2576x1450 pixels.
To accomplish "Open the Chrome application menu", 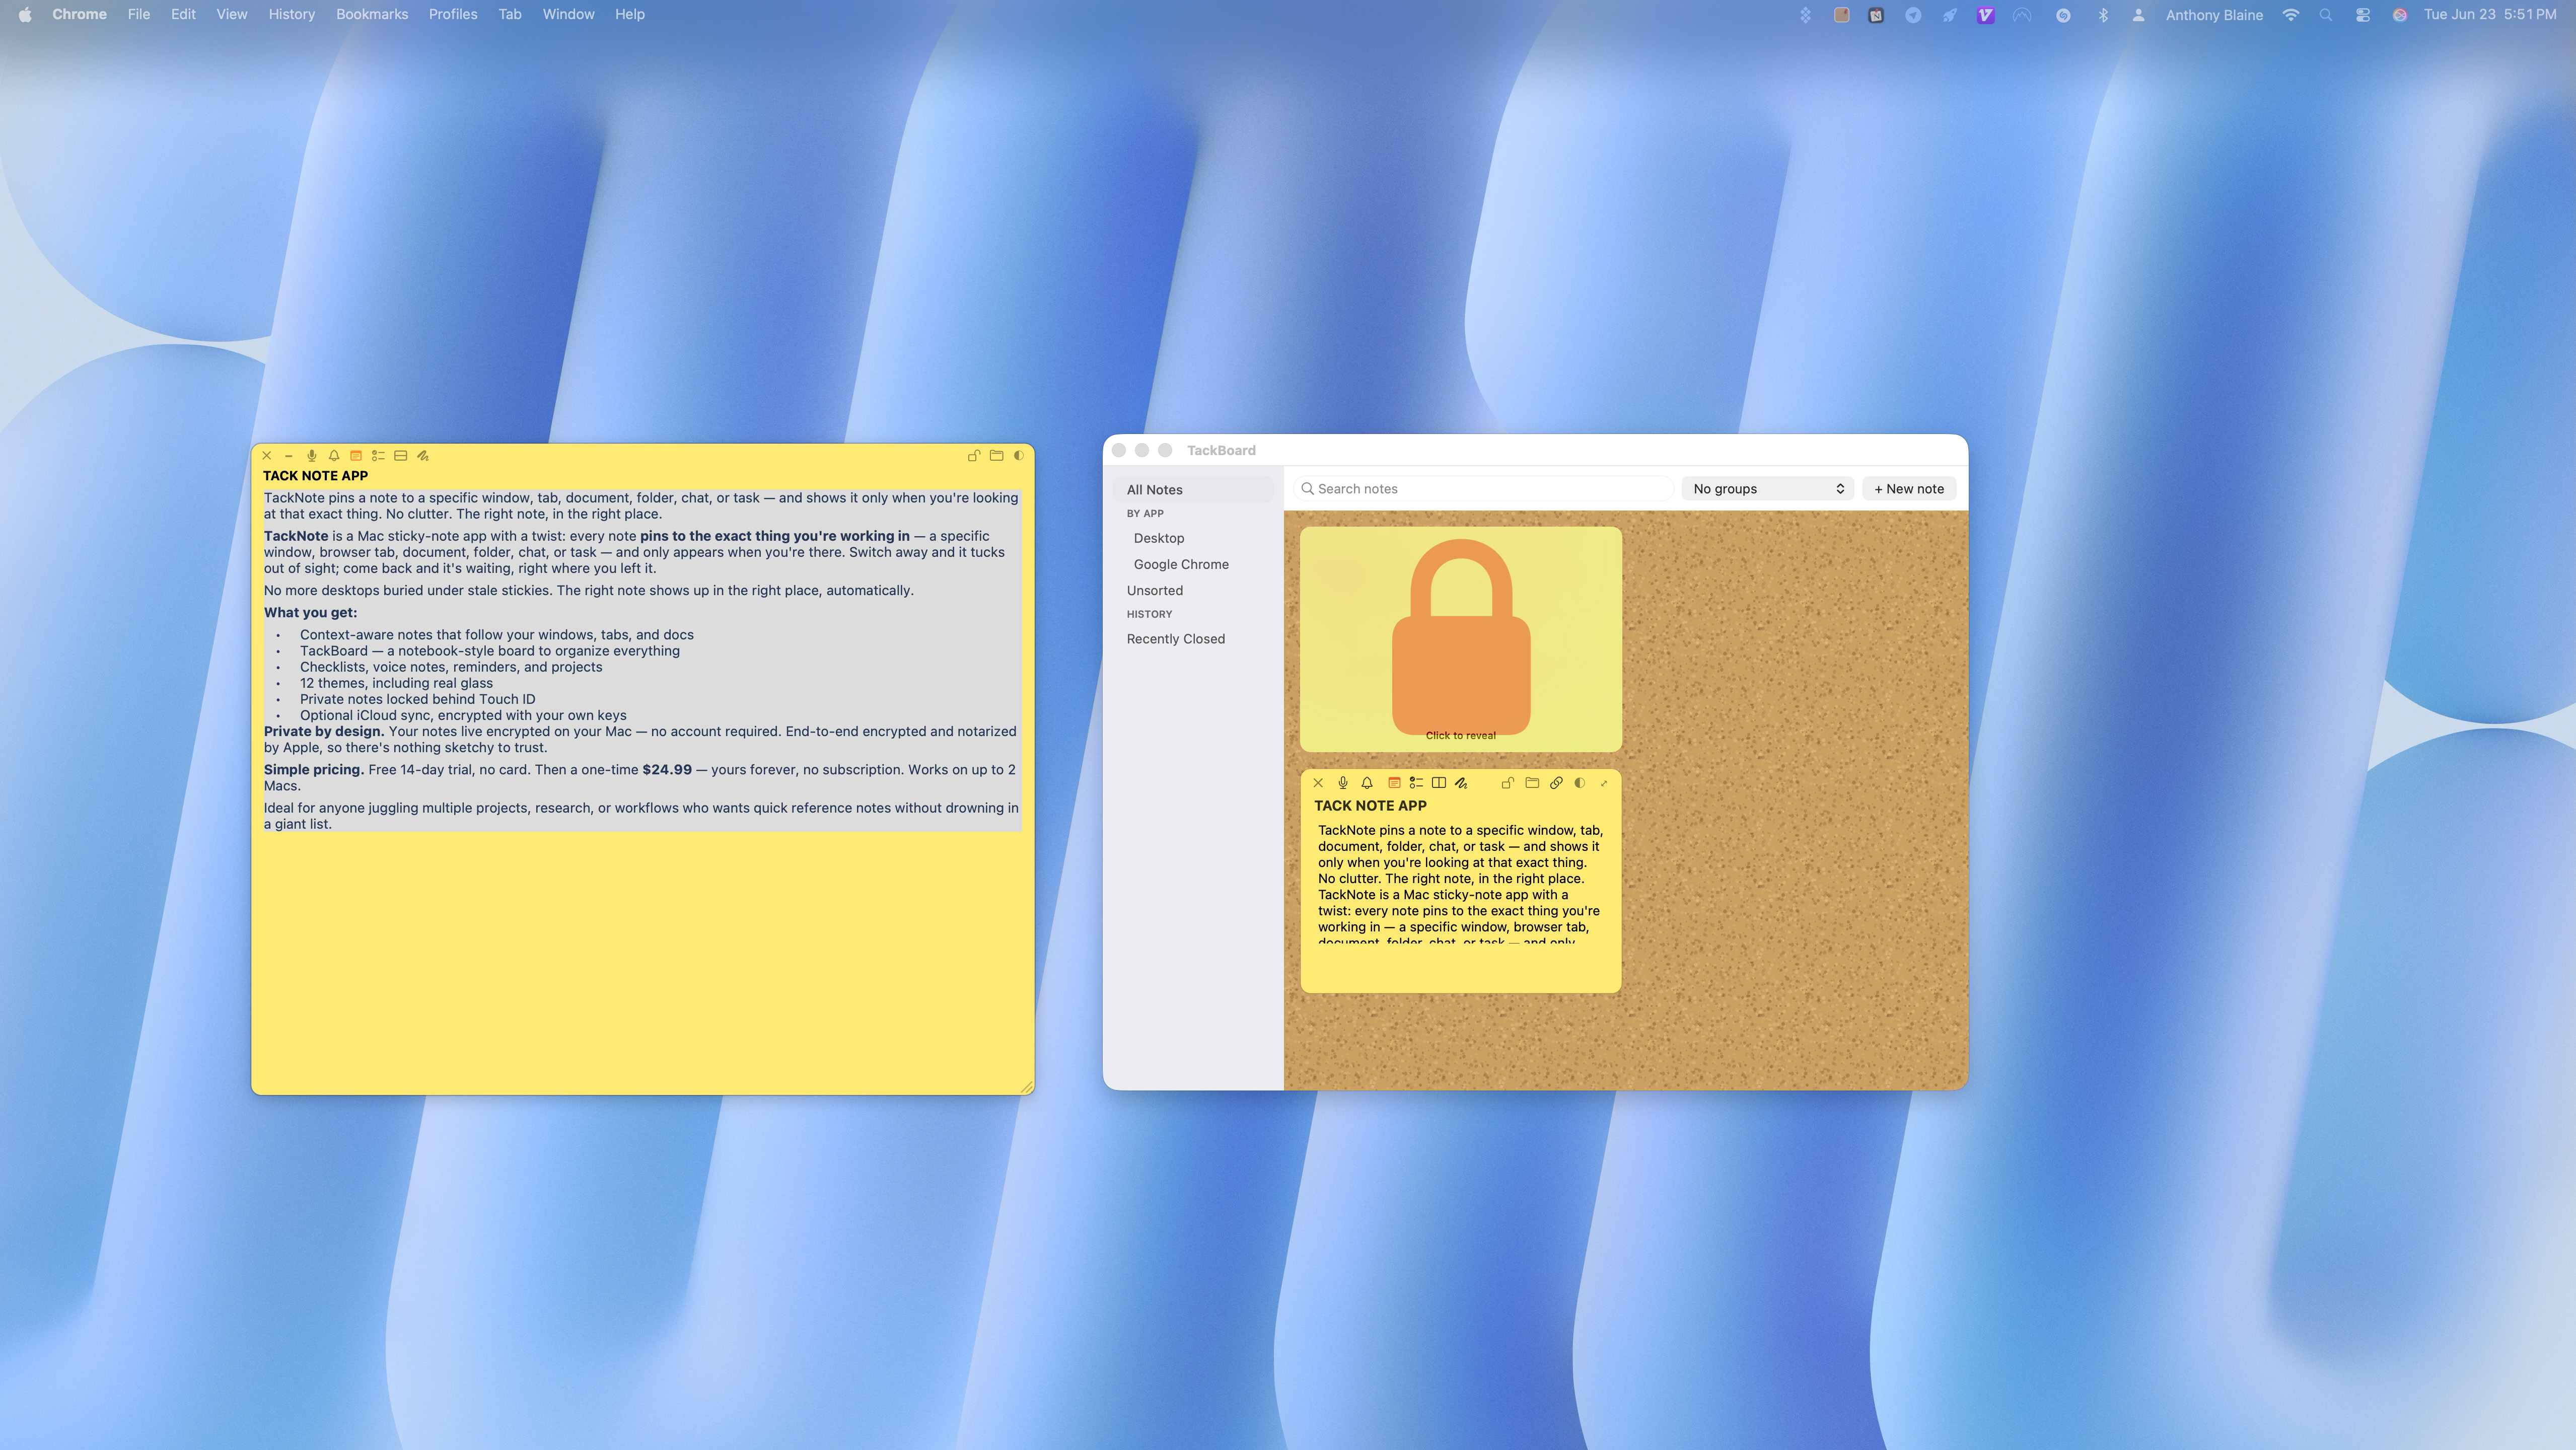I will click(x=79, y=14).
